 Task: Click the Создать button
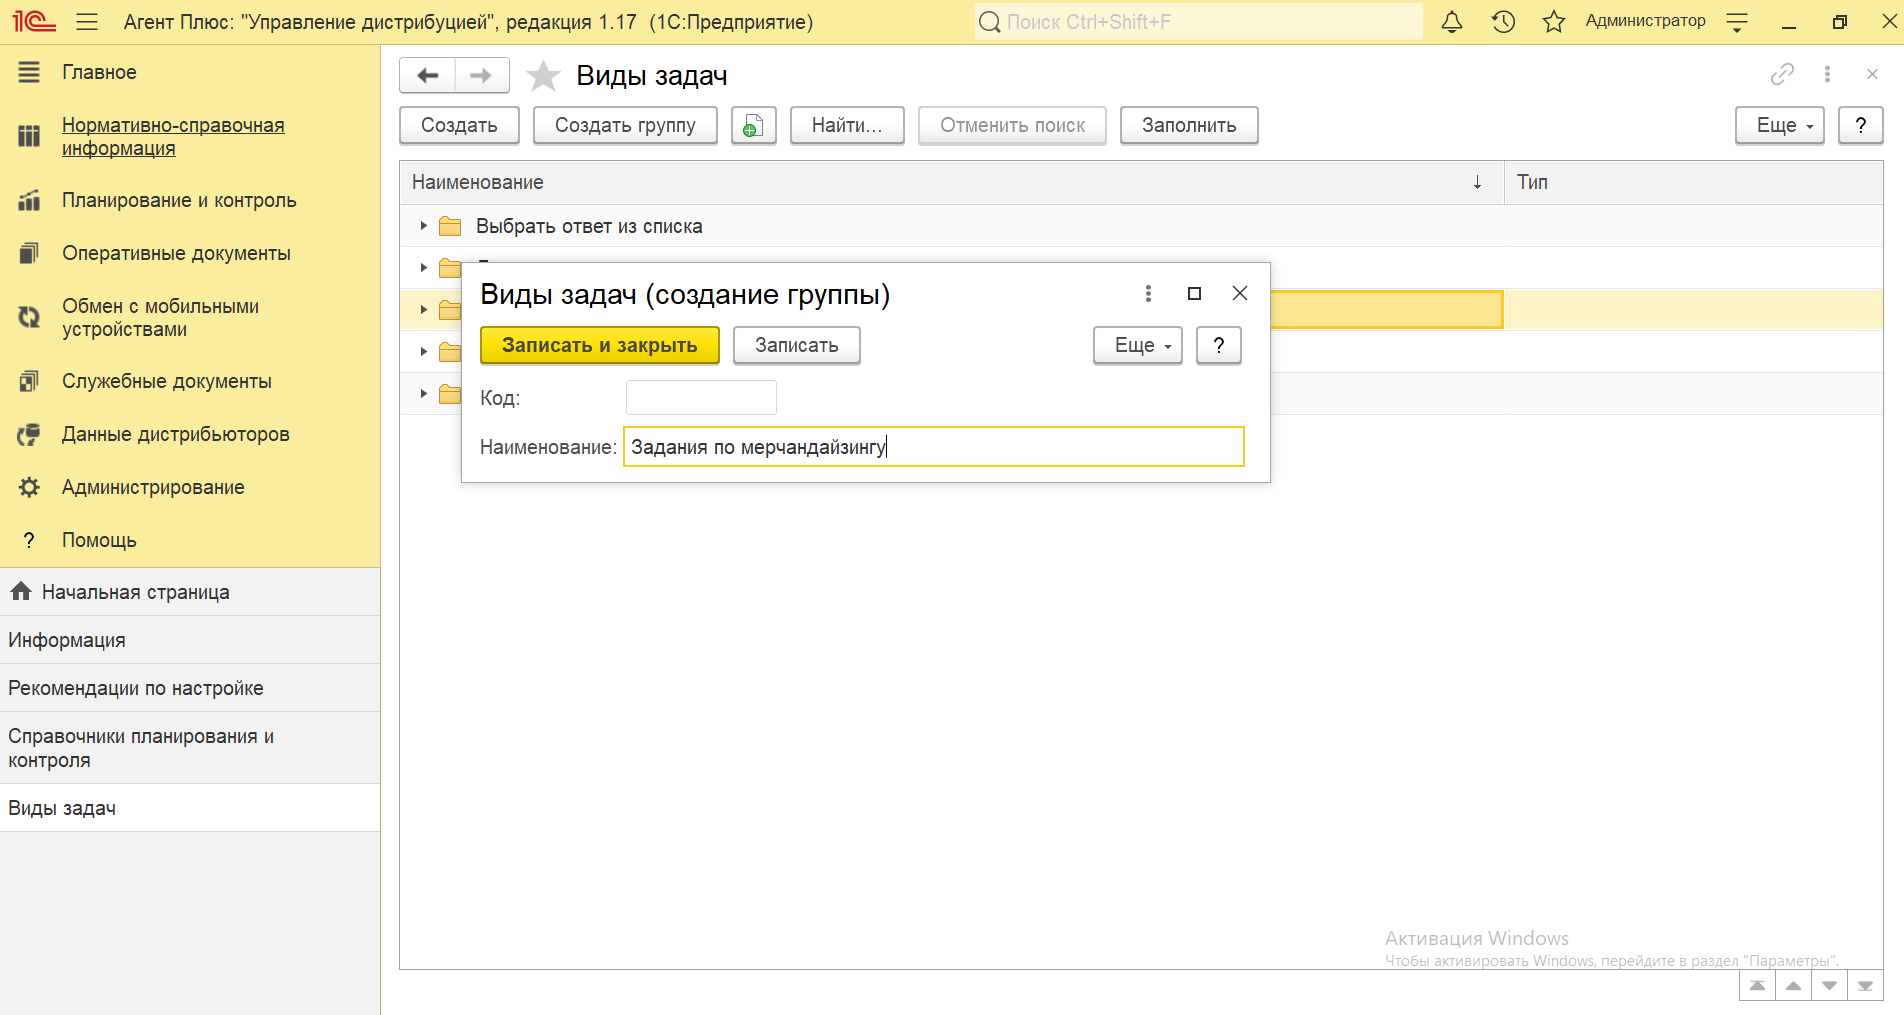459,126
